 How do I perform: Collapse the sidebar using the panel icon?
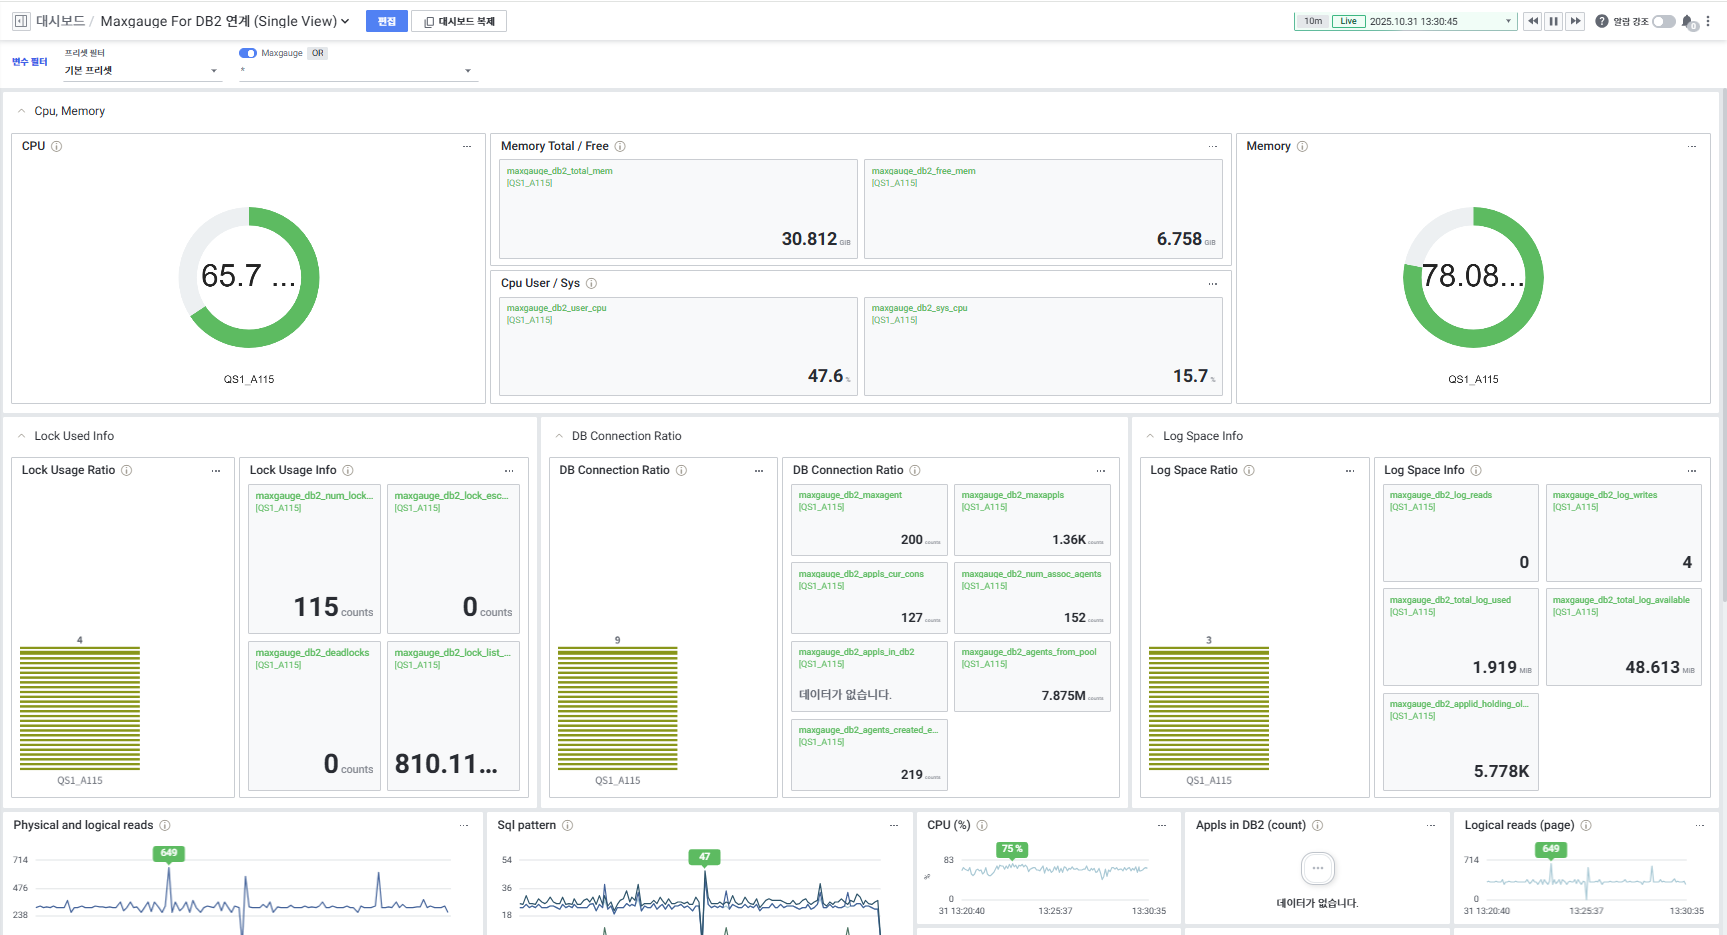point(21,21)
